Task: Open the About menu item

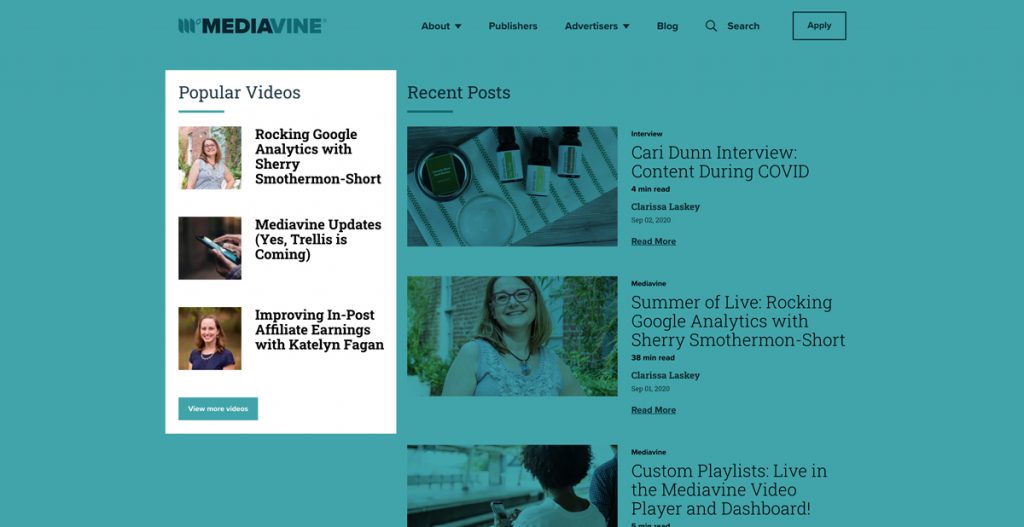Action: coord(435,26)
